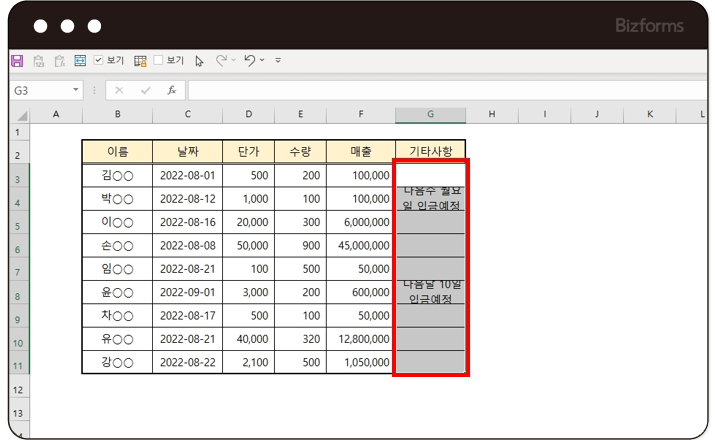This screenshot has width=715, height=440.
Task: Click the purple Save icon
Action: click(17, 61)
